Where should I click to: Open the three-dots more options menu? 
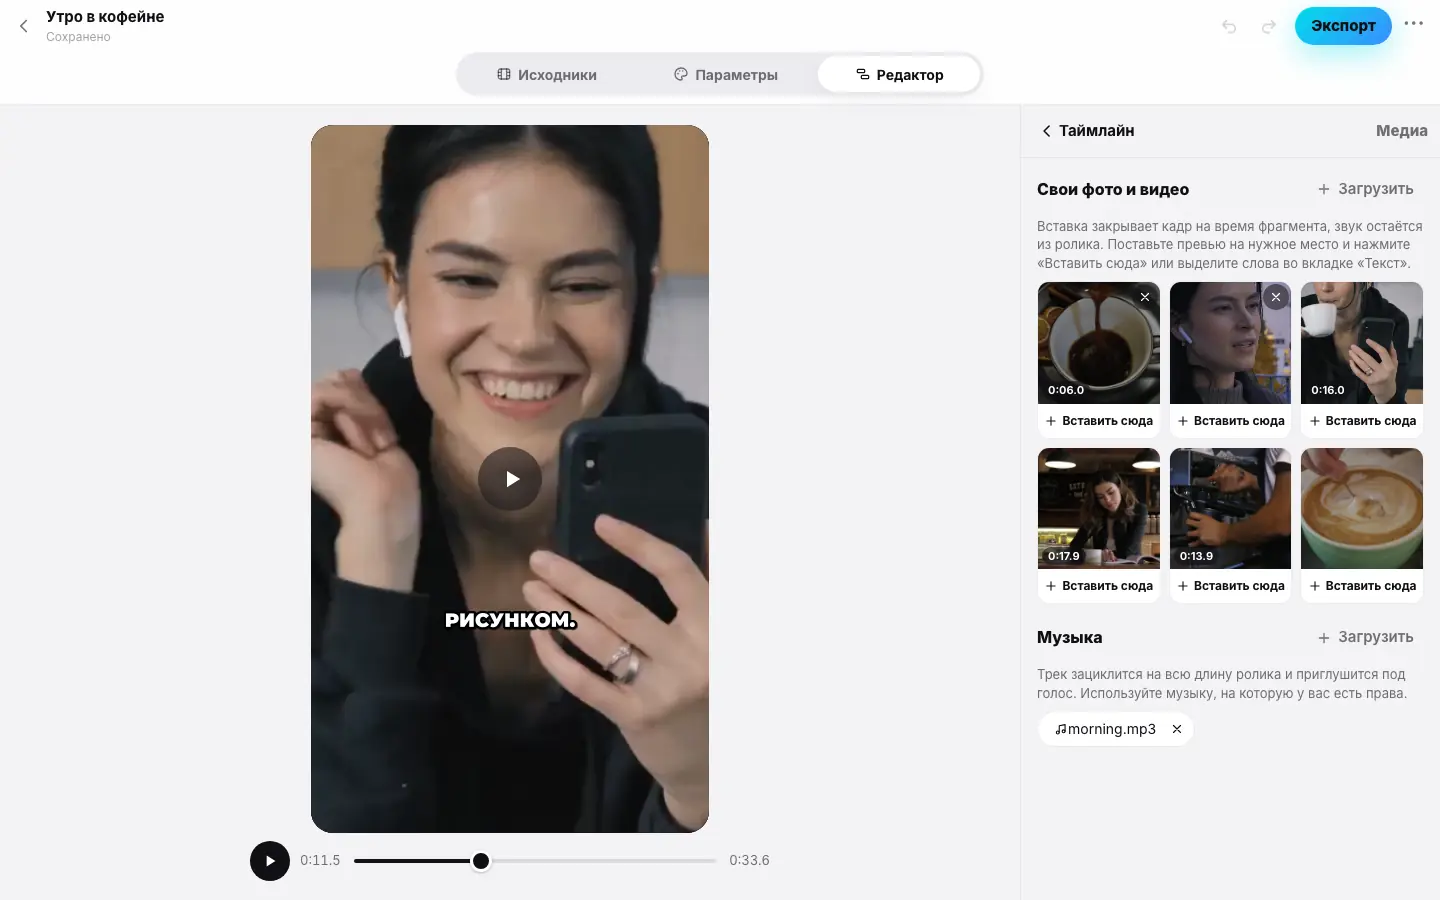point(1413,23)
